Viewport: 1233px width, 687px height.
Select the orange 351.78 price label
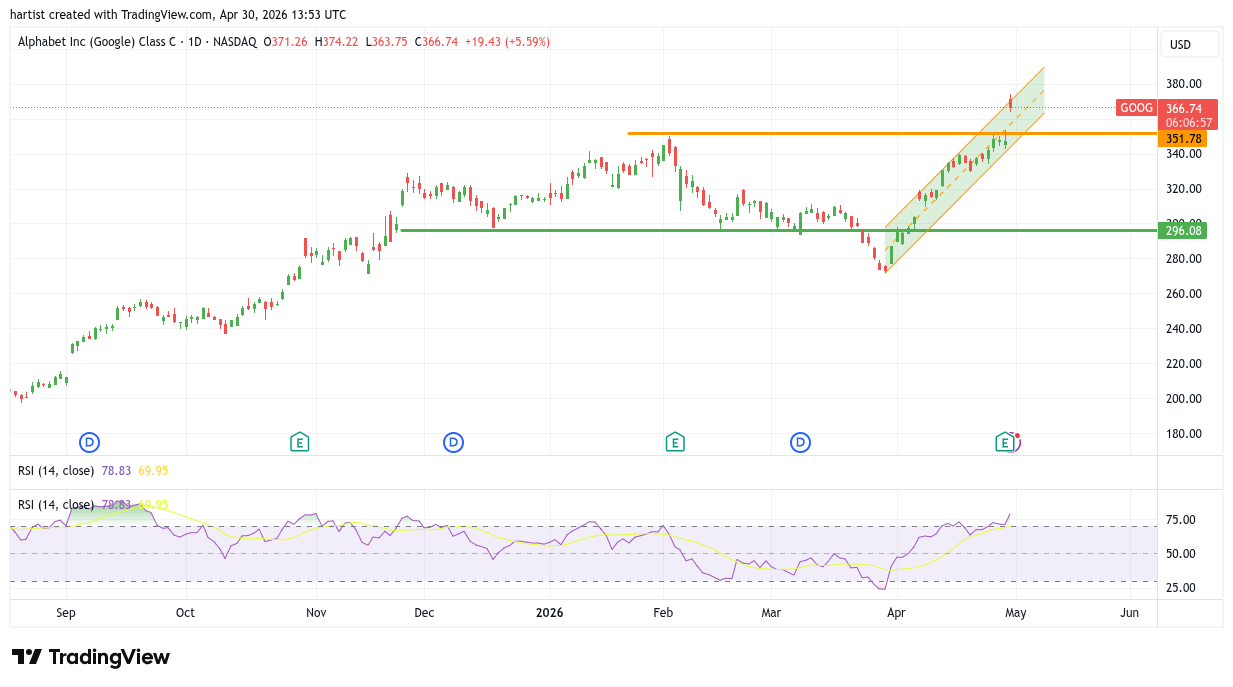coord(1184,139)
